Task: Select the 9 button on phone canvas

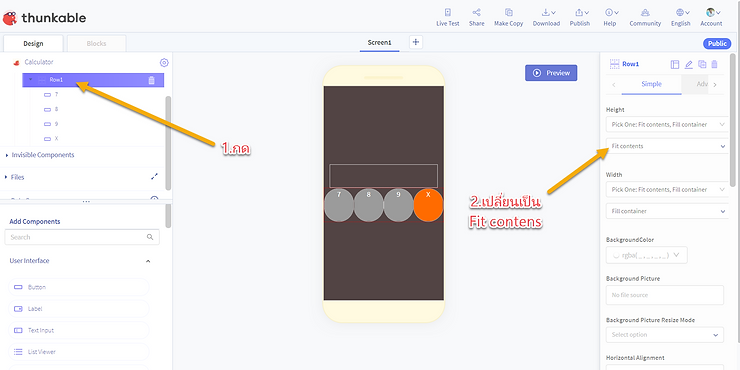Action: pyautogui.click(x=398, y=205)
